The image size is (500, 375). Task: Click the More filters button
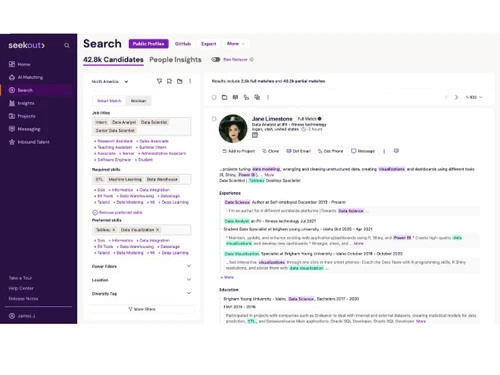[142, 309]
